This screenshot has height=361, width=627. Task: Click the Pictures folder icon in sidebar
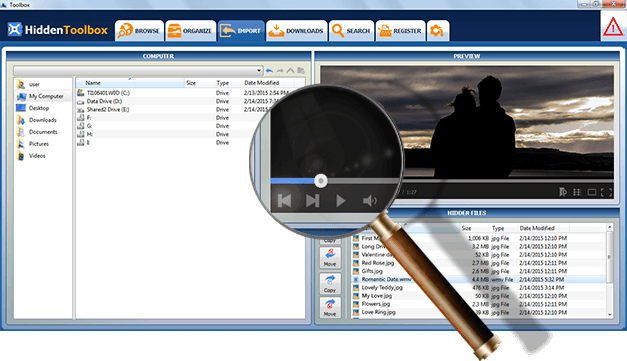tap(21, 144)
